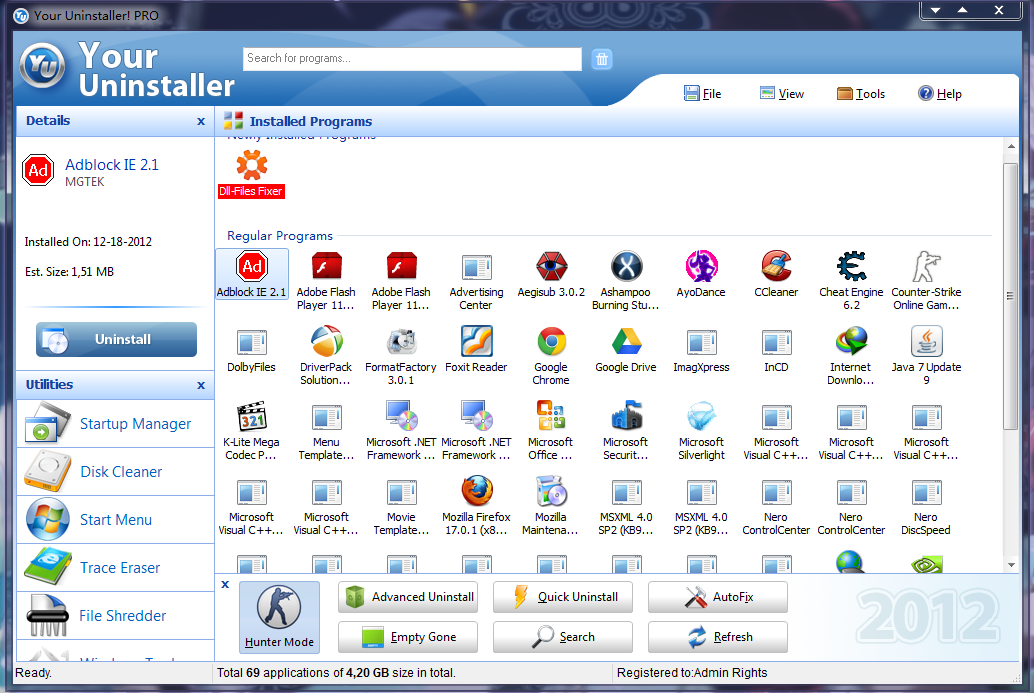Open the View menu
1034x693 pixels.
pyautogui.click(x=782, y=94)
